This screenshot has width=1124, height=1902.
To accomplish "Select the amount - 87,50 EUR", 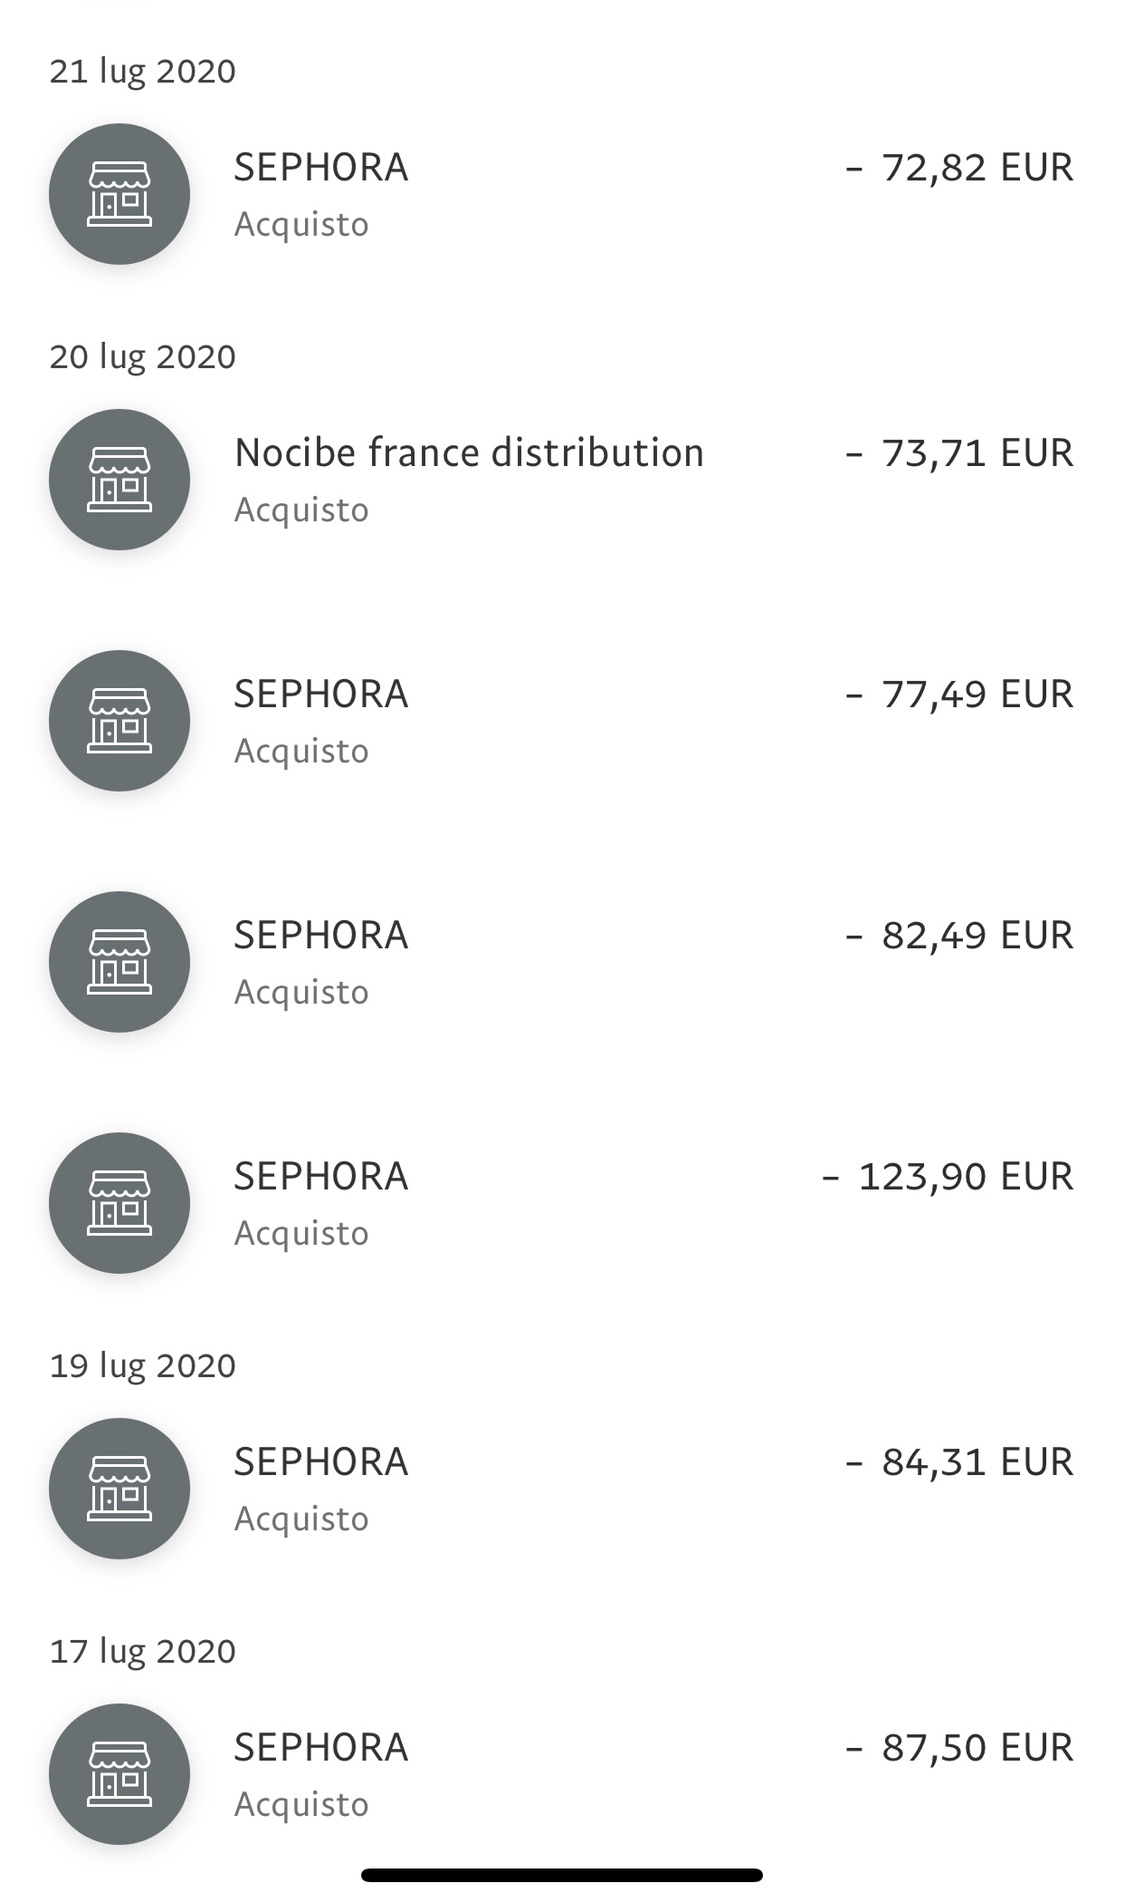I will [959, 1748].
